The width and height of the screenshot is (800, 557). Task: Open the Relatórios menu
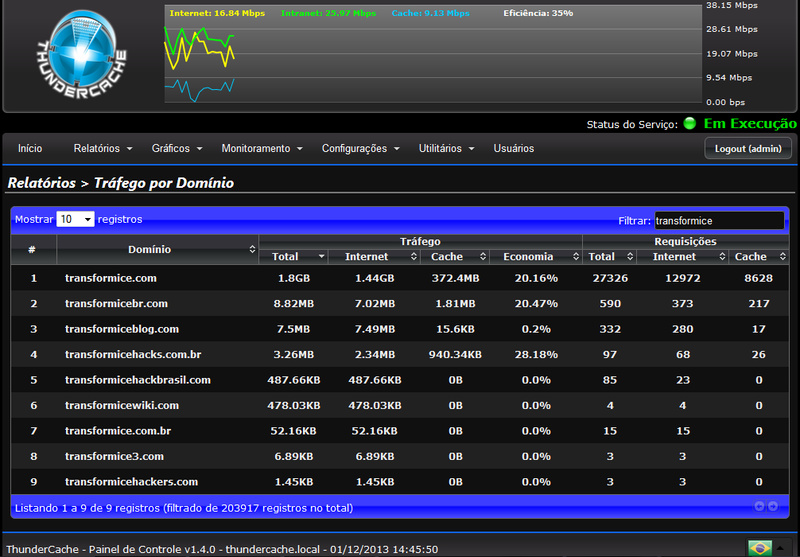(103, 148)
